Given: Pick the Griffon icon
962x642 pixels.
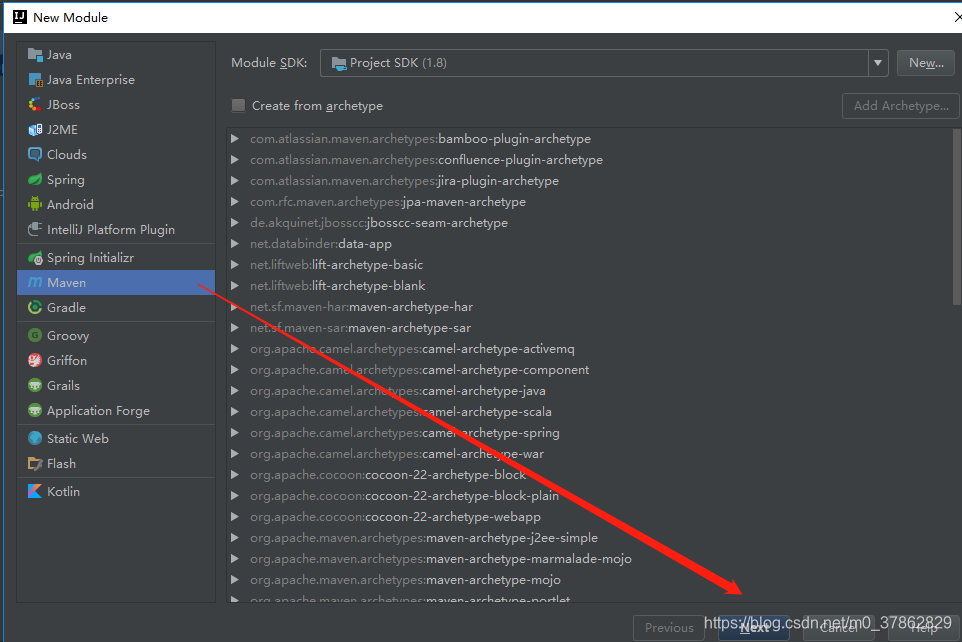Looking at the screenshot, I should [x=35, y=361].
